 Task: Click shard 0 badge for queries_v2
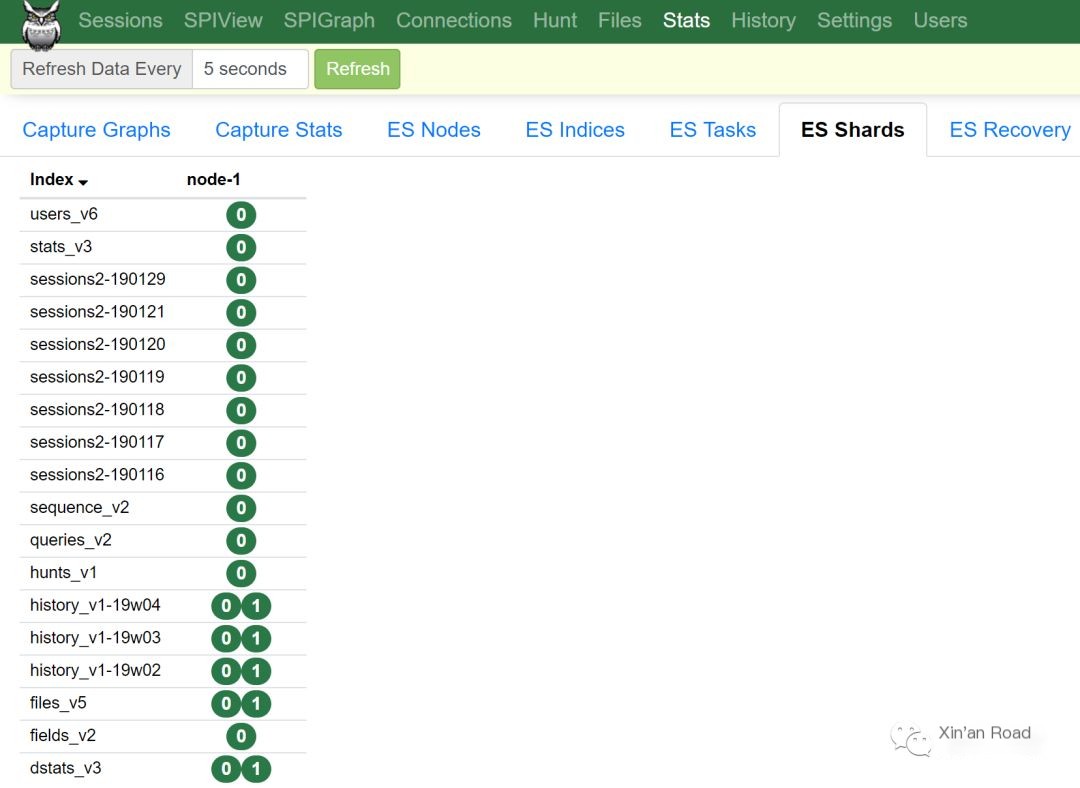pos(241,541)
